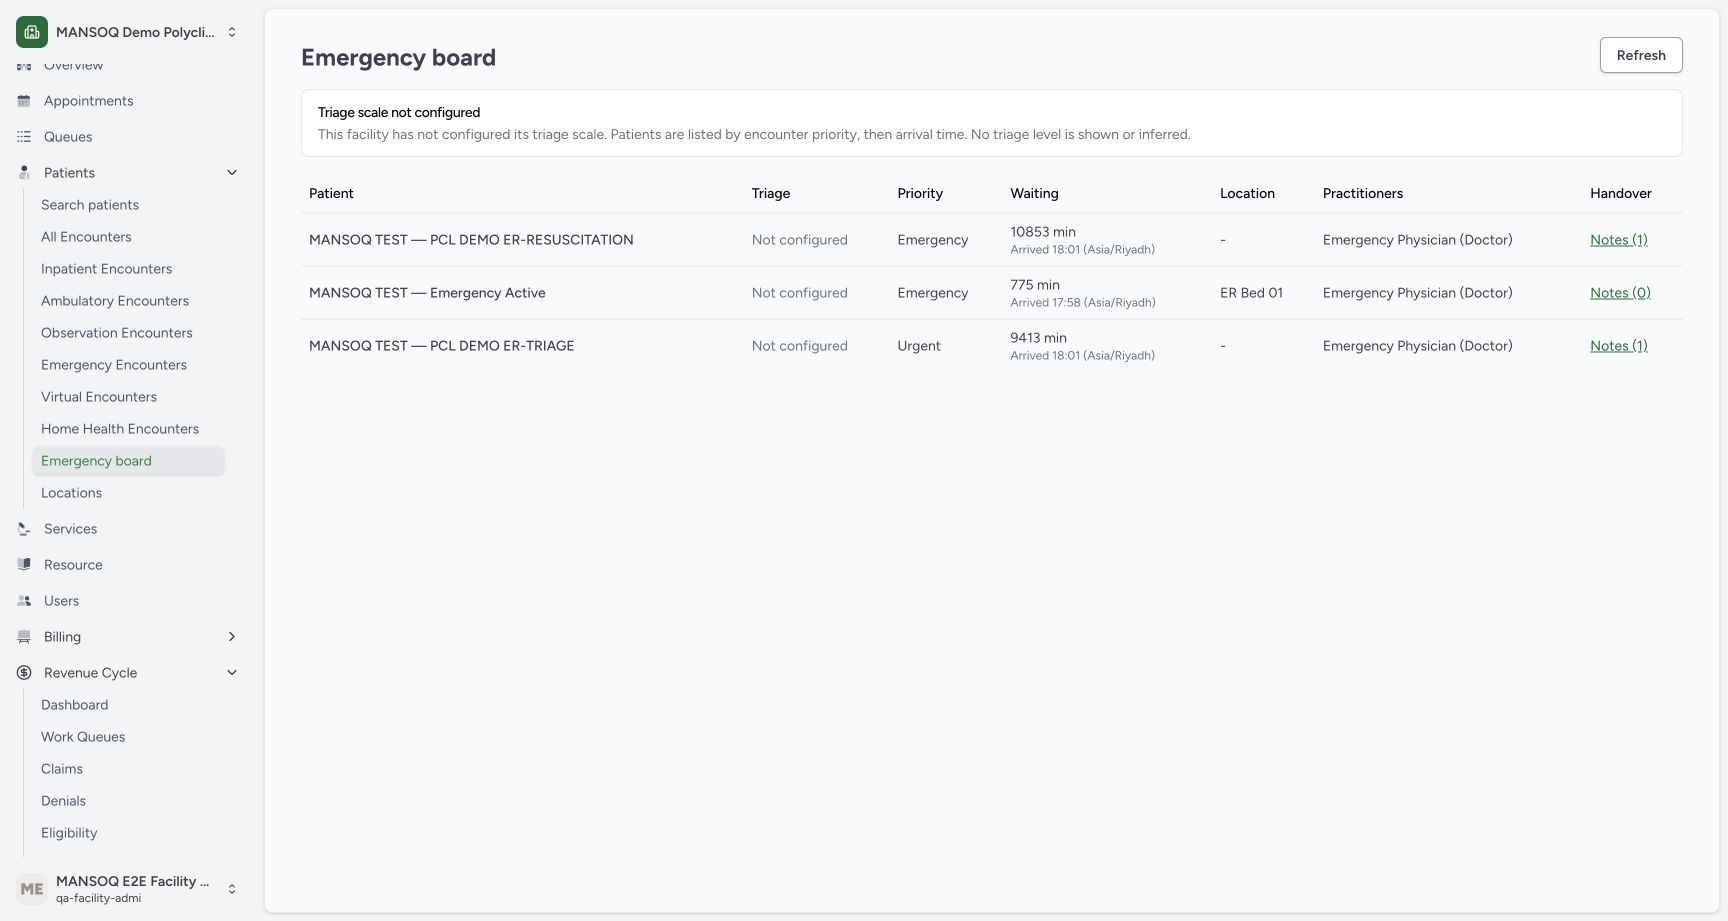Click the Appointments calendar icon
The height and width of the screenshot is (921, 1728).
[x=24, y=101]
